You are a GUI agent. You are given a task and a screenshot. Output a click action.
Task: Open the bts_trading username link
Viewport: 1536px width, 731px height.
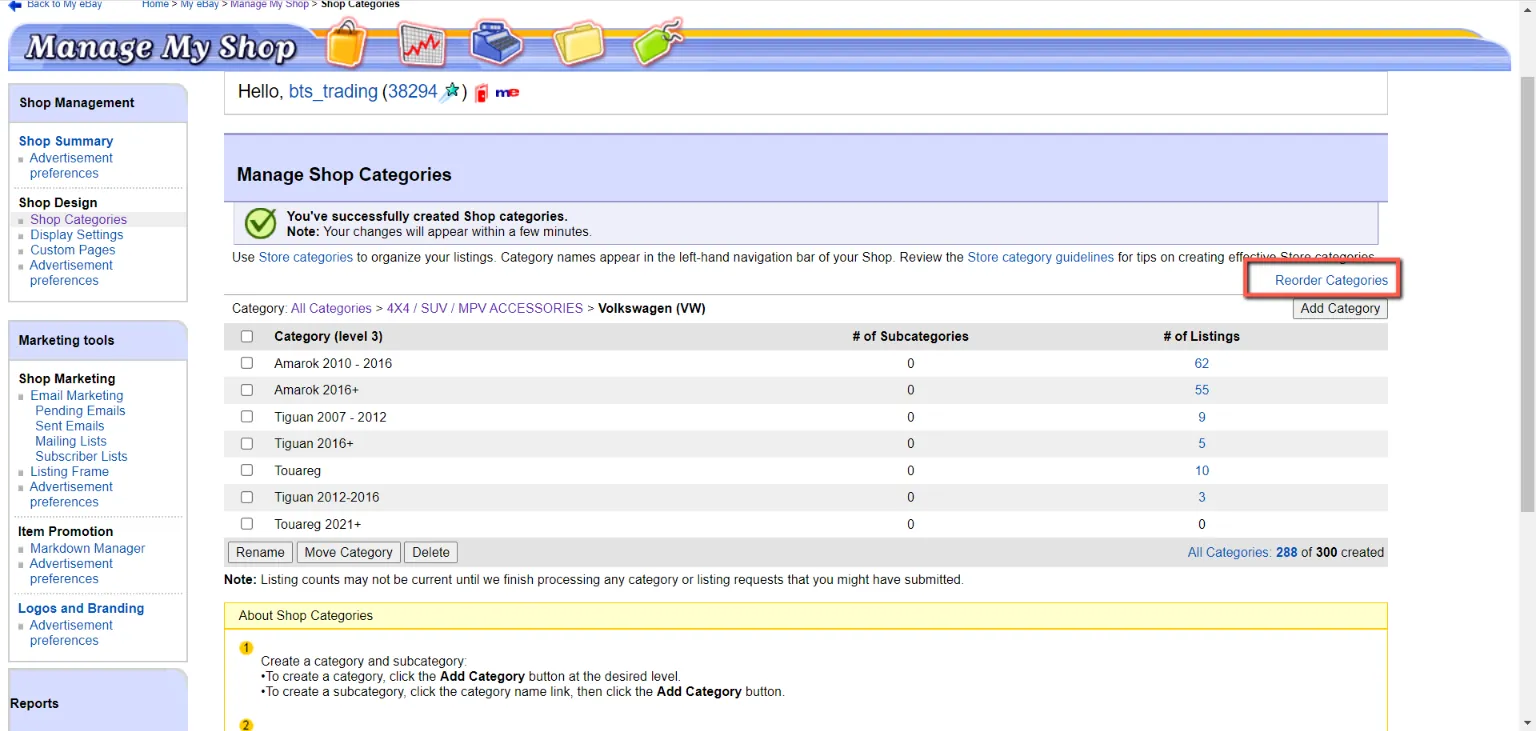click(x=333, y=92)
